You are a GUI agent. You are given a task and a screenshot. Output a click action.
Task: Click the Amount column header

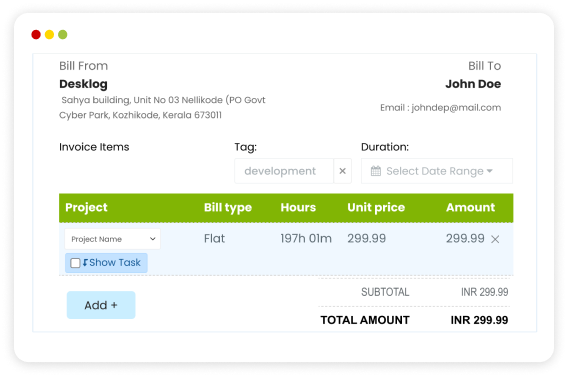point(470,207)
